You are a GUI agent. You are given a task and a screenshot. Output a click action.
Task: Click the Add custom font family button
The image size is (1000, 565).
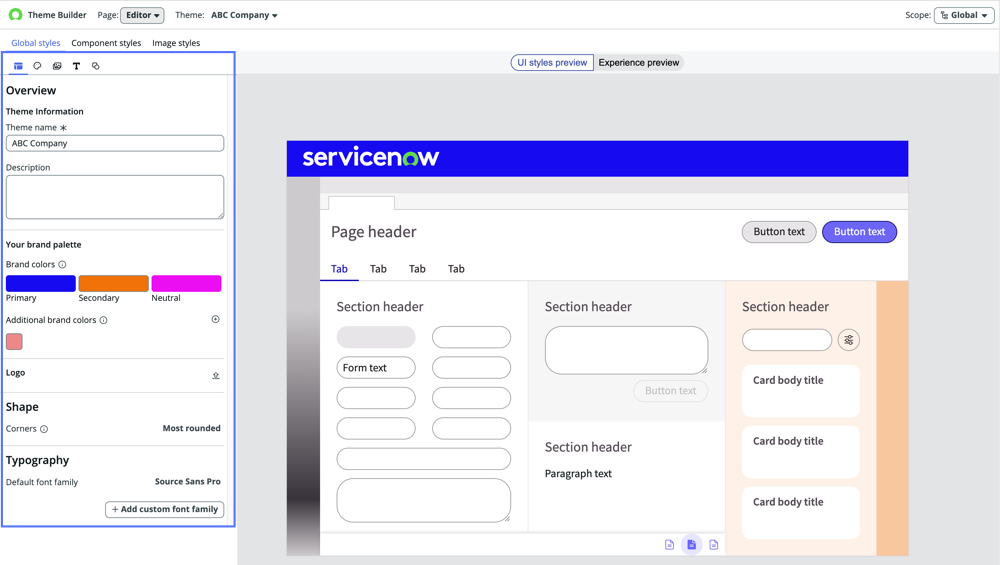[x=165, y=510]
